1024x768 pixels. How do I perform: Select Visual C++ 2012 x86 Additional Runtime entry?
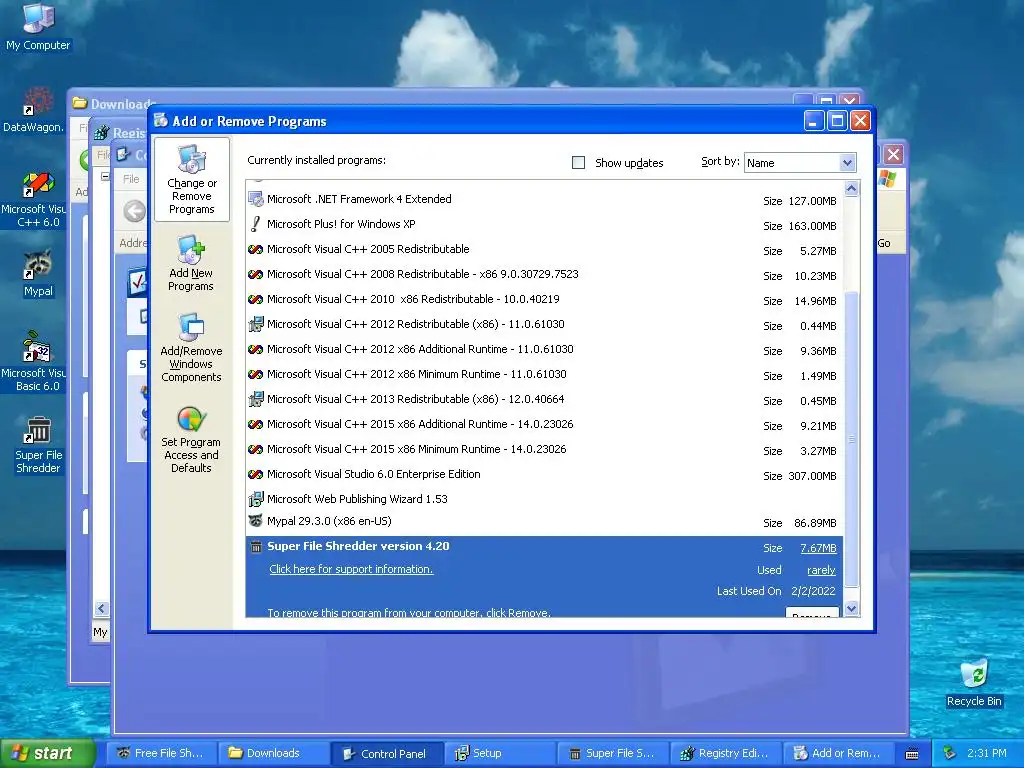click(x=543, y=350)
